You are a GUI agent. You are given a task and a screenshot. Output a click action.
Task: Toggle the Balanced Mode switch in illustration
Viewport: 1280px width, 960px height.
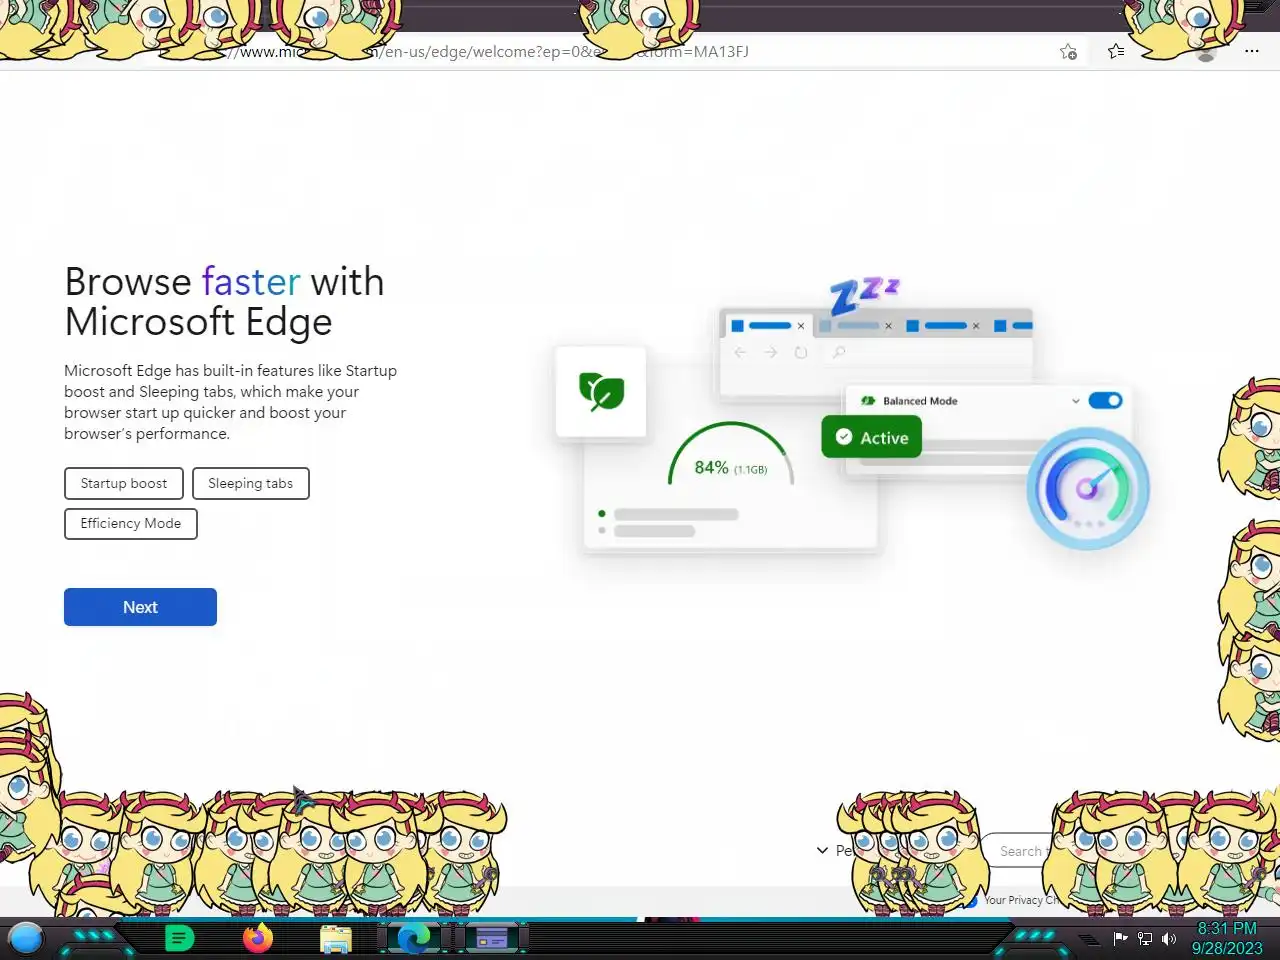pyautogui.click(x=1105, y=401)
